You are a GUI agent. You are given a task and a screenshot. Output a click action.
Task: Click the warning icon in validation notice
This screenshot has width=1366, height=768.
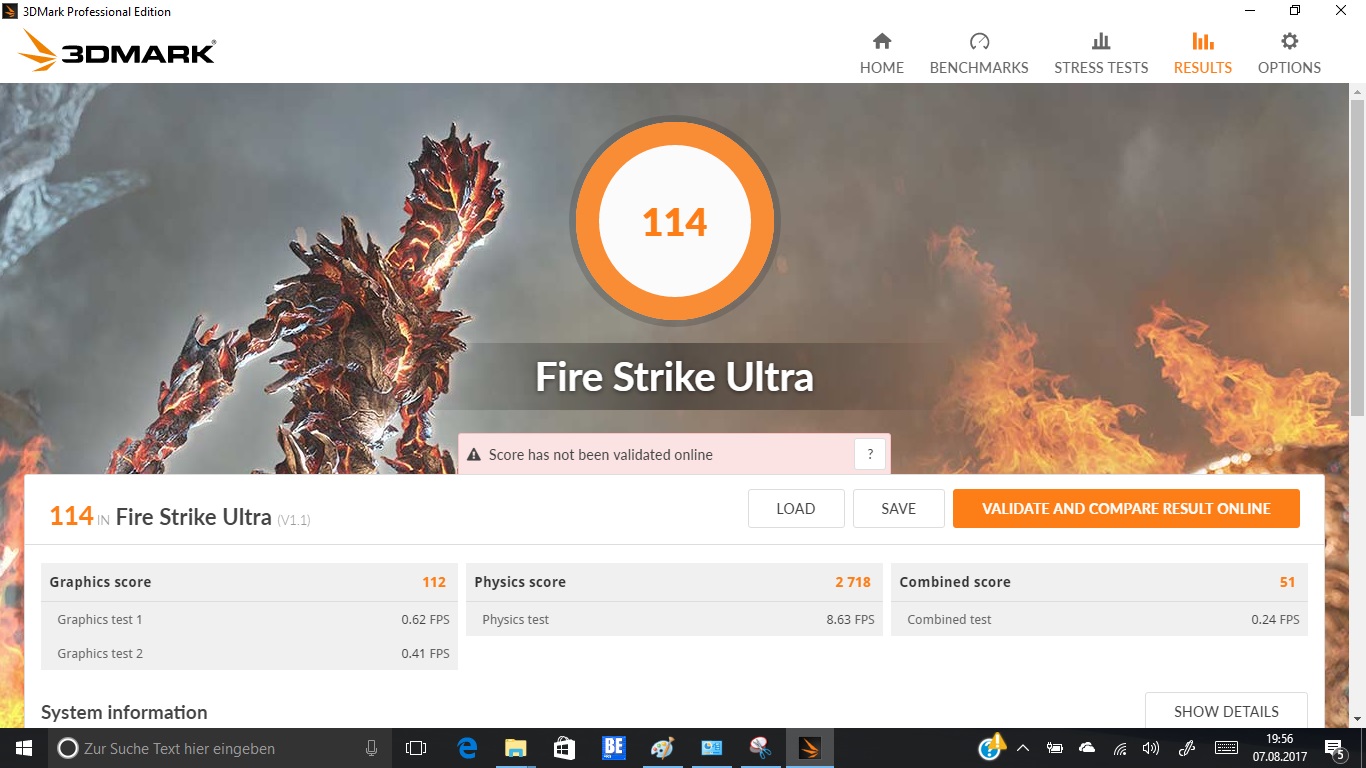coord(474,454)
